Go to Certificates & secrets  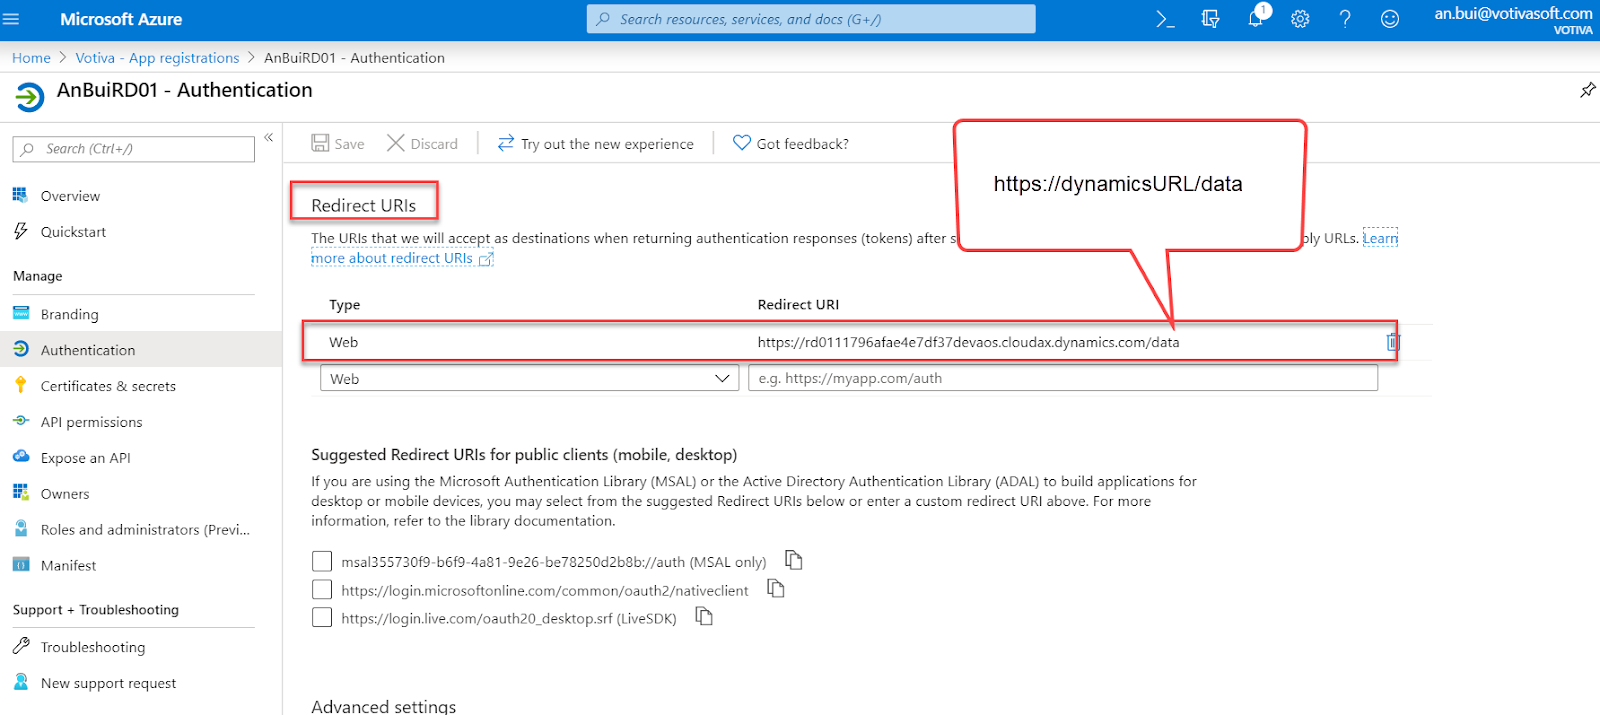(x=108, y=386)
